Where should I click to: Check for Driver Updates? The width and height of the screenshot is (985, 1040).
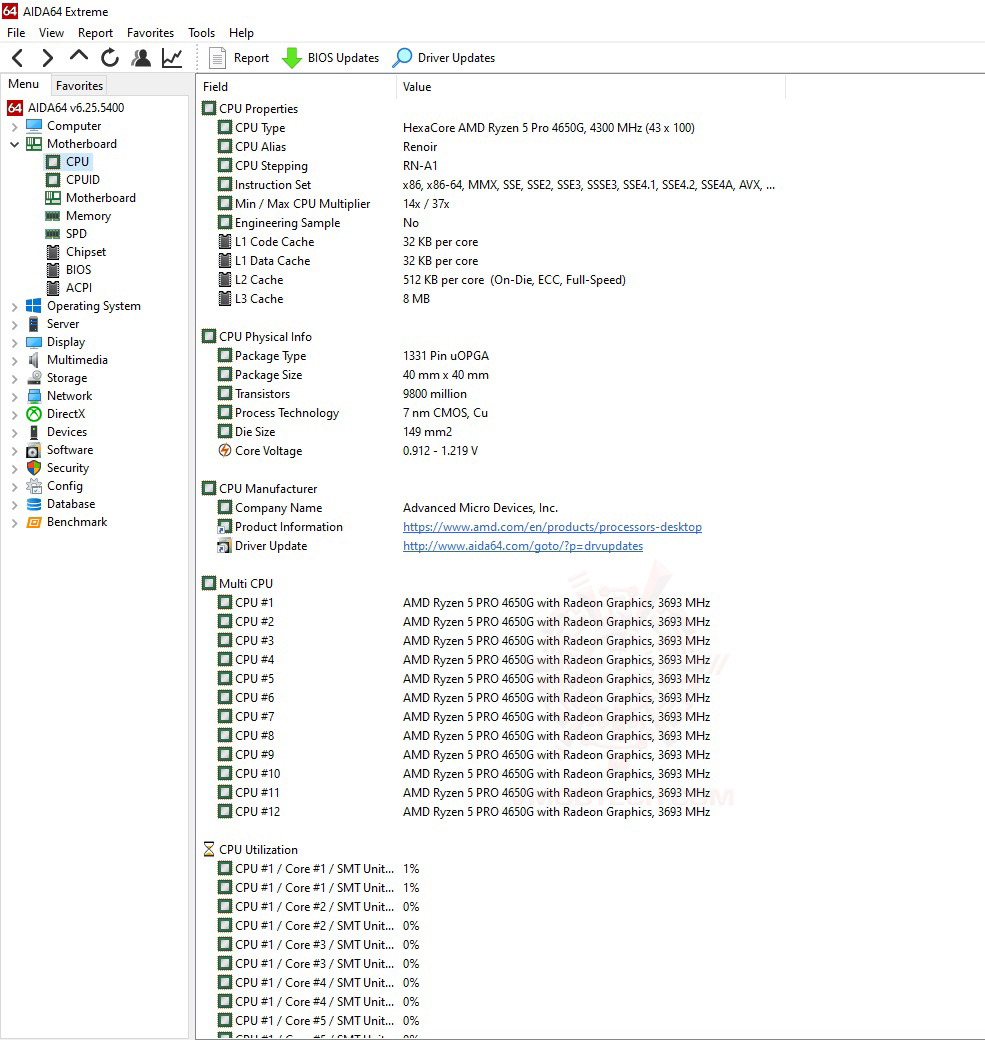click(x=444, y=58)
